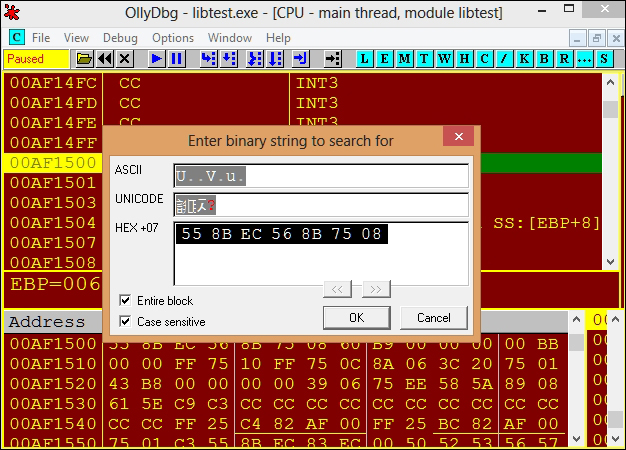The image size is (626, 450).
Task: Select disassembly row at address 00AF14FD
Action: pyautogui.click(x=53, y=103)
